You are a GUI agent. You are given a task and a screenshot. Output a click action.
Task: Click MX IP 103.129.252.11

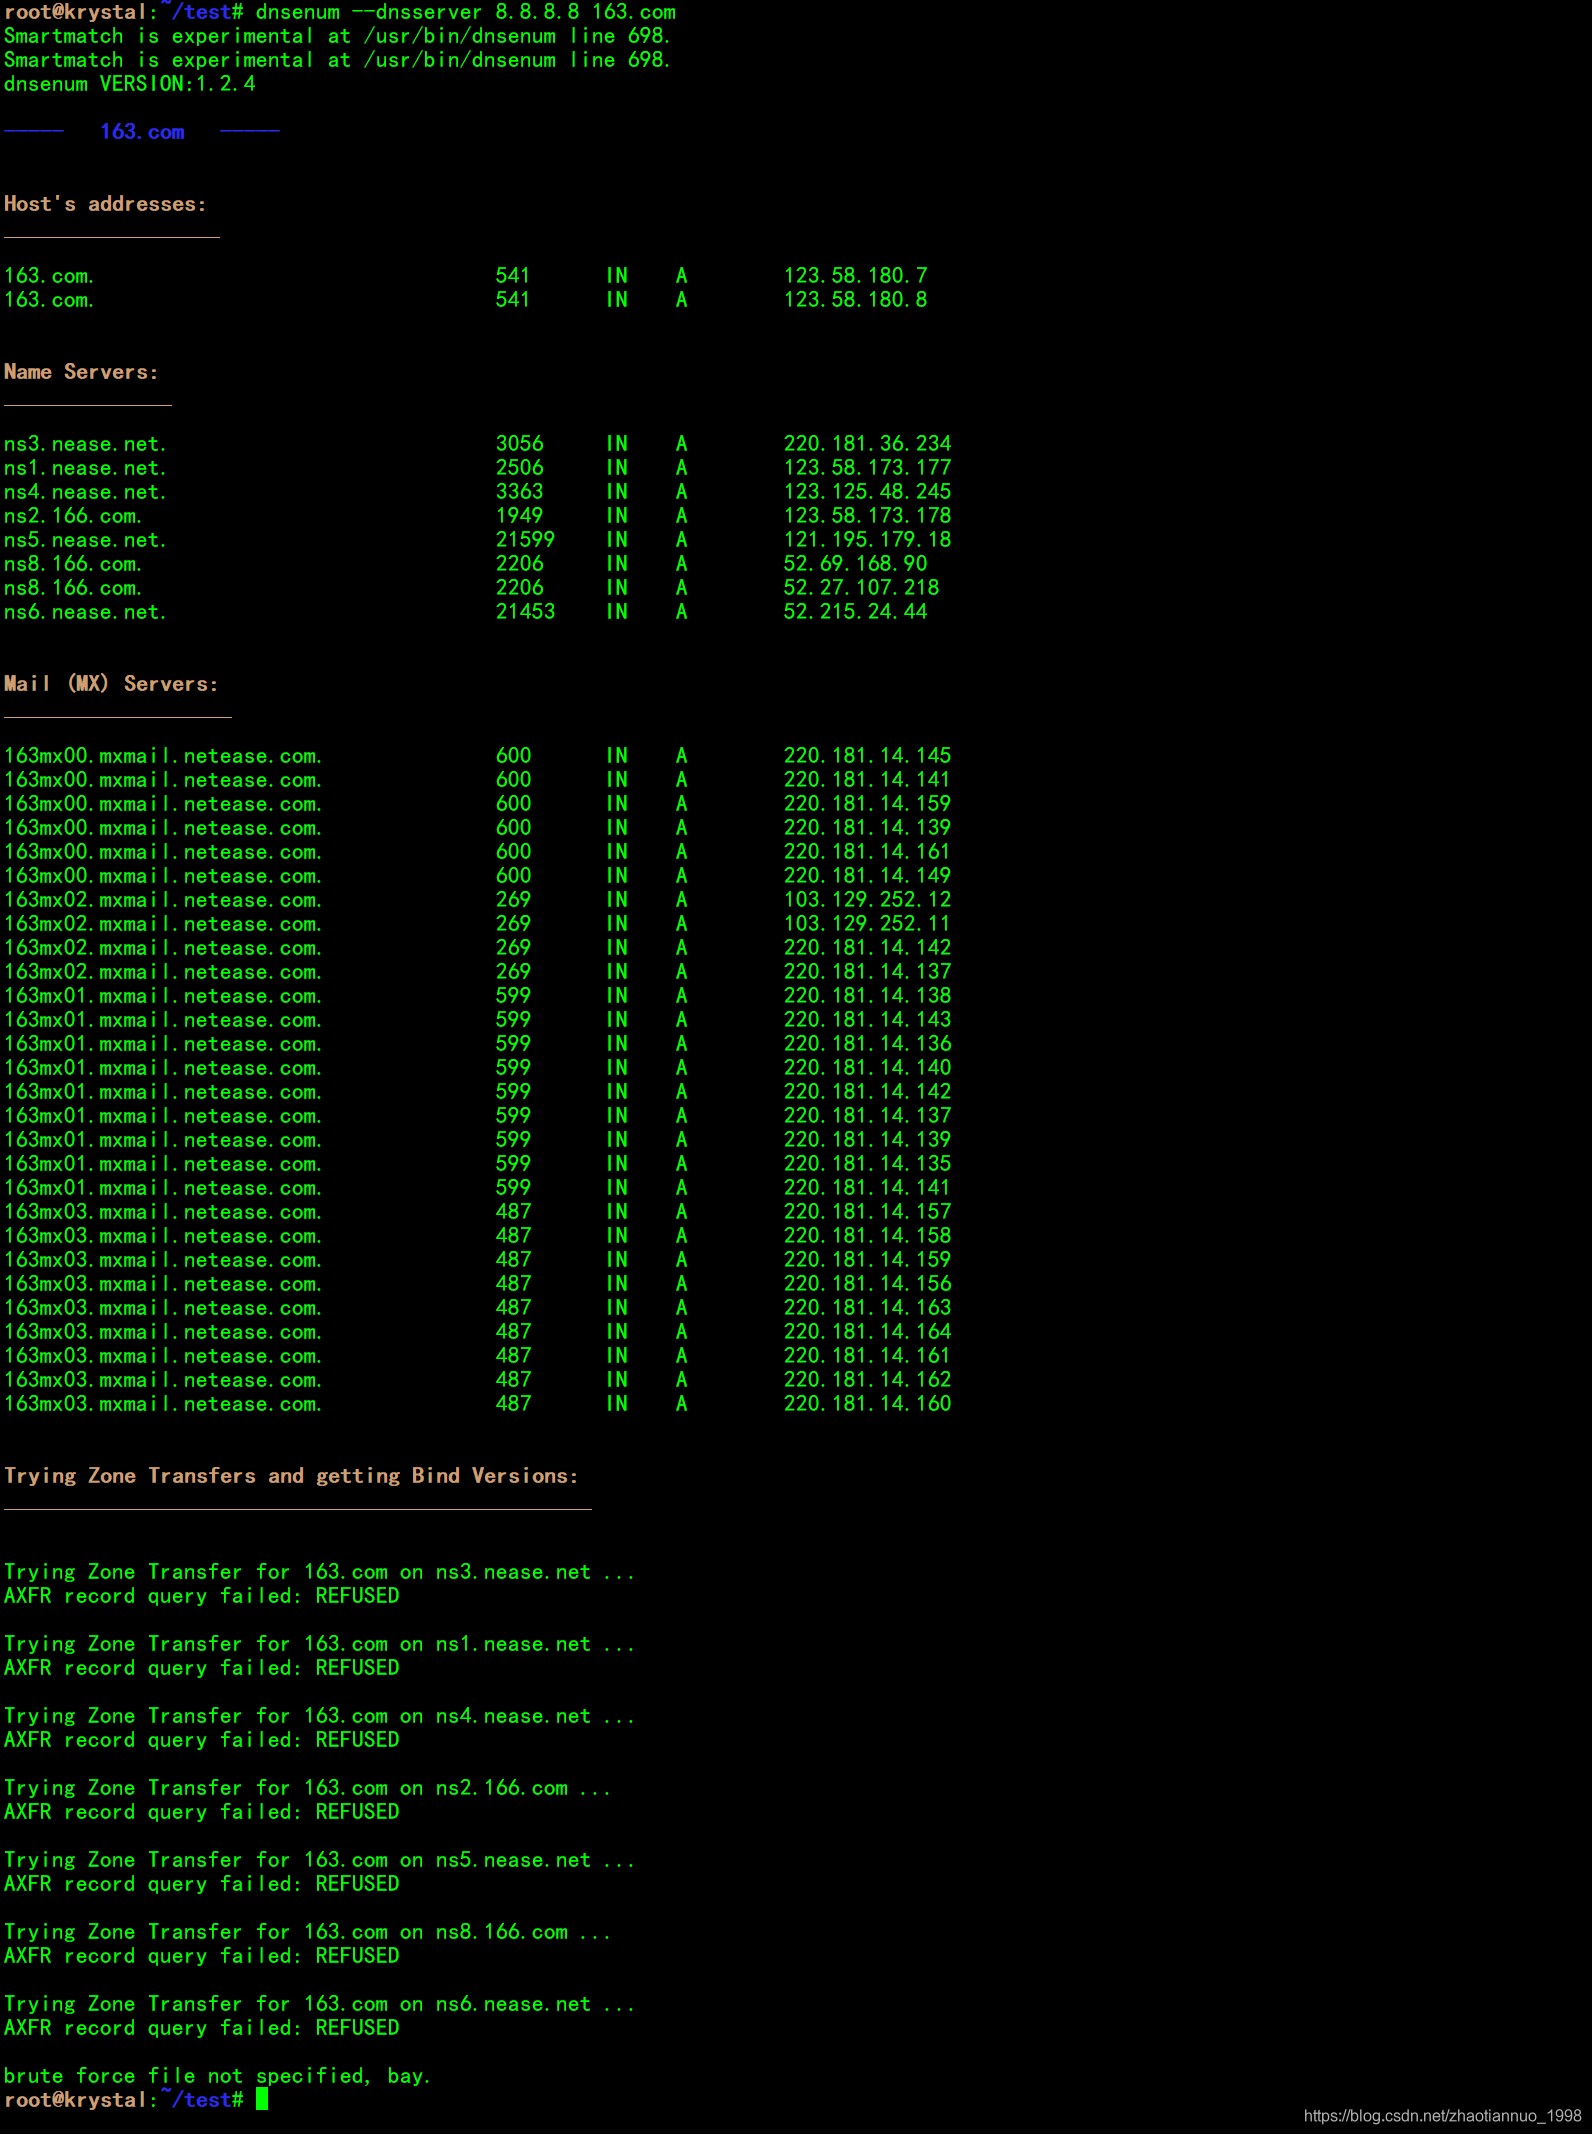tap(867, 924)
